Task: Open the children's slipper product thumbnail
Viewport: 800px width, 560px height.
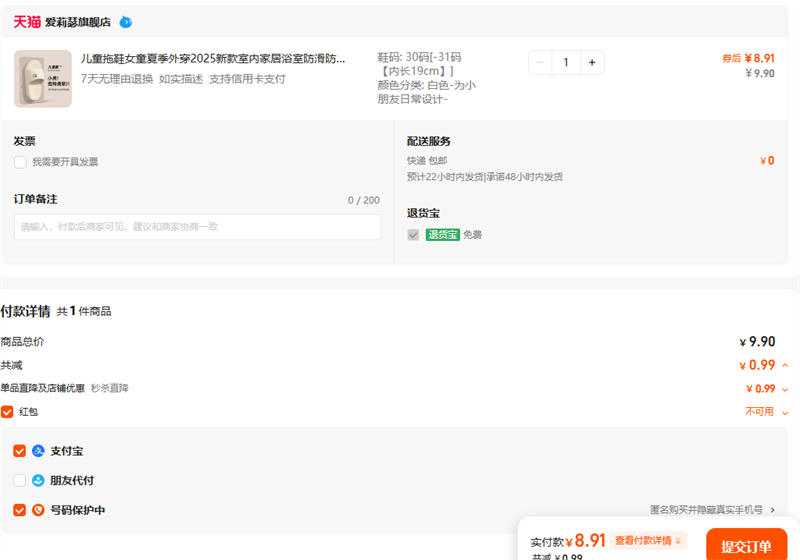Action: tap(42, 78)
